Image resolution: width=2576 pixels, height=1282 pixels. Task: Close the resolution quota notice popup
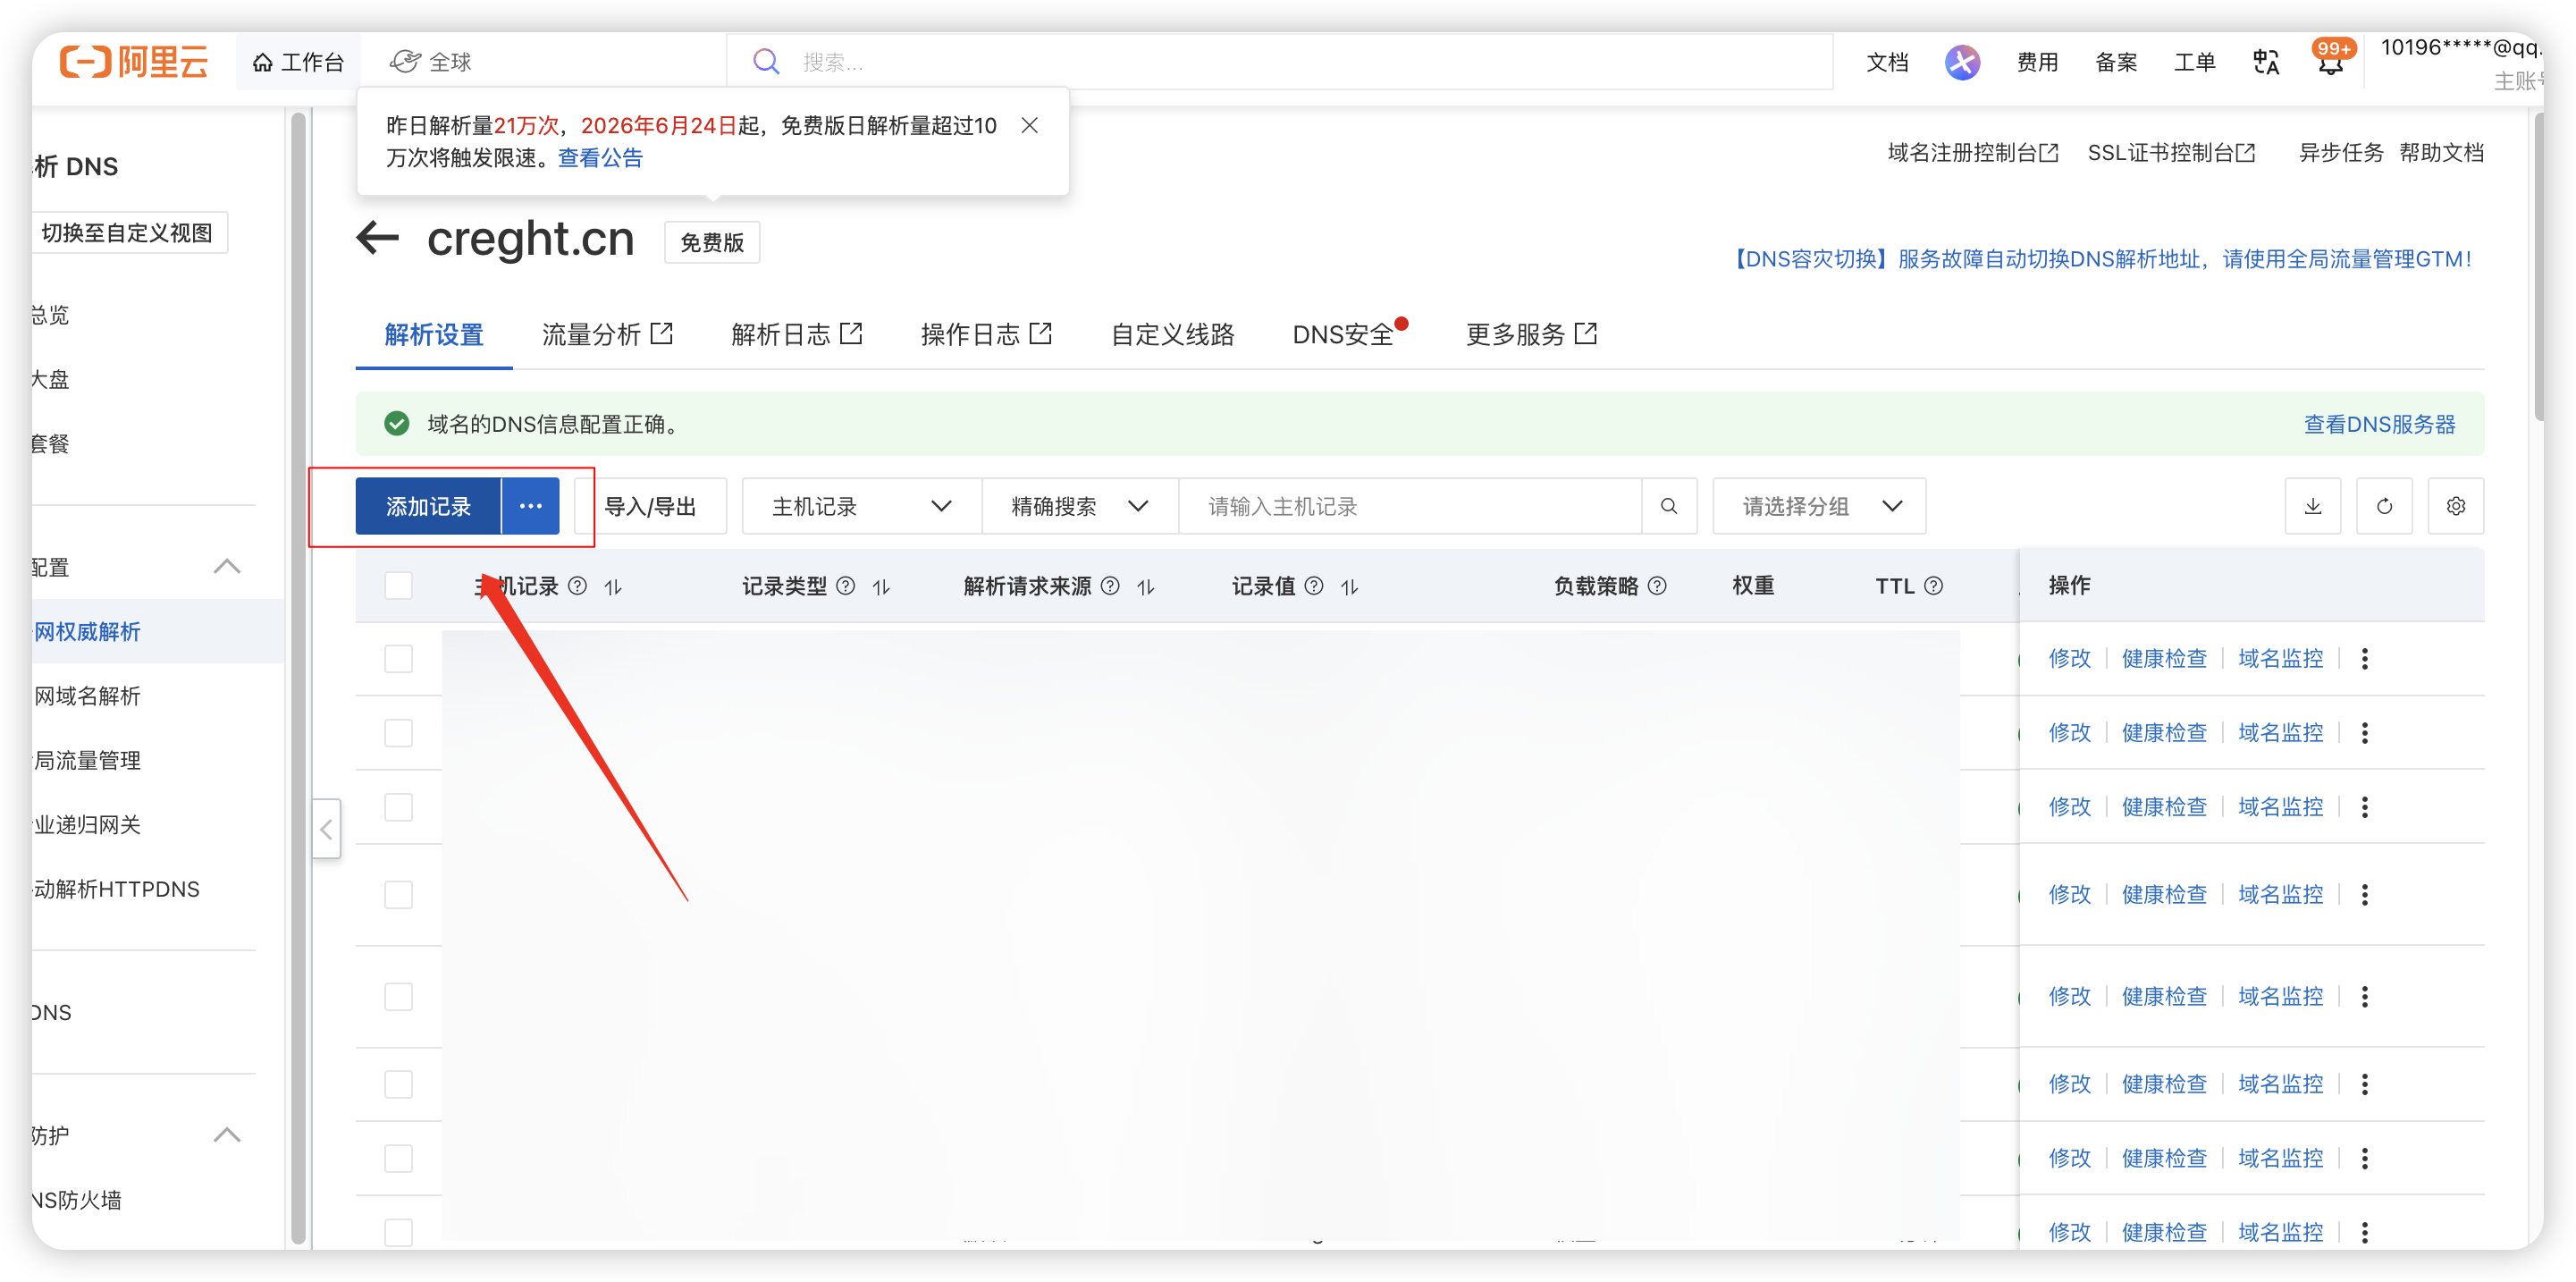coord(1029,125)
